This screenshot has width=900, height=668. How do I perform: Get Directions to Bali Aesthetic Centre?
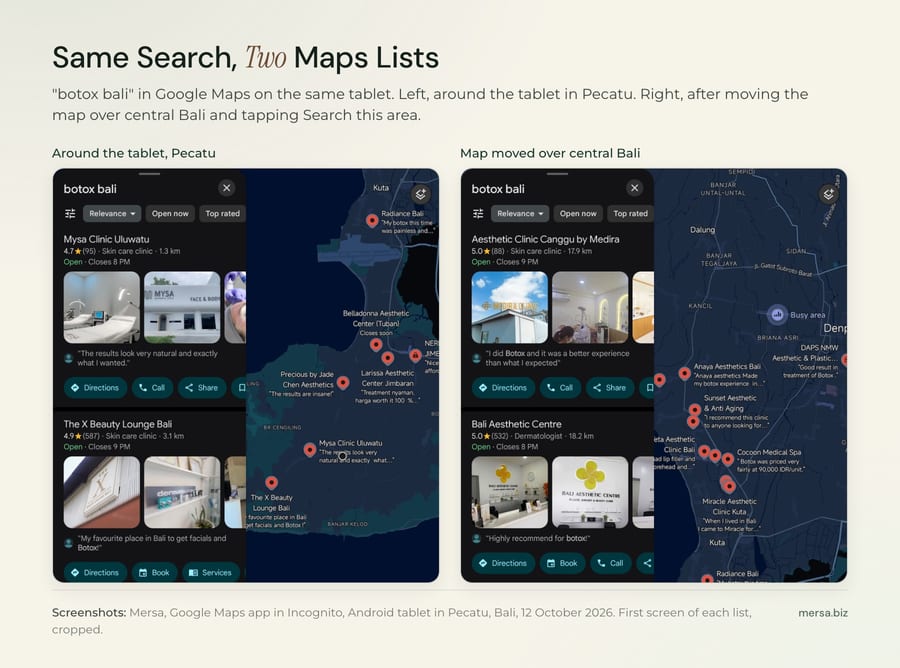[x=503, y=563]
